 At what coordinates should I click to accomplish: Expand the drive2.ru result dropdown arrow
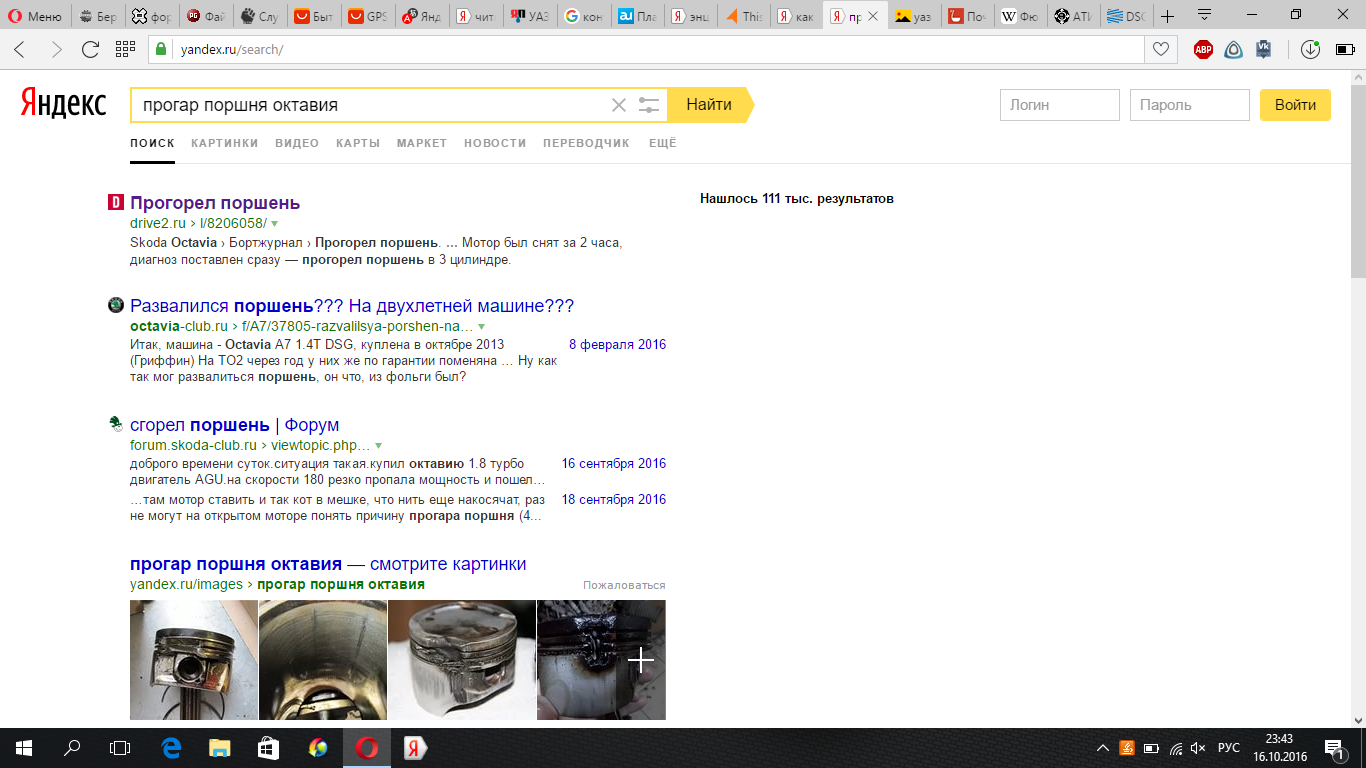click(275, 224)
